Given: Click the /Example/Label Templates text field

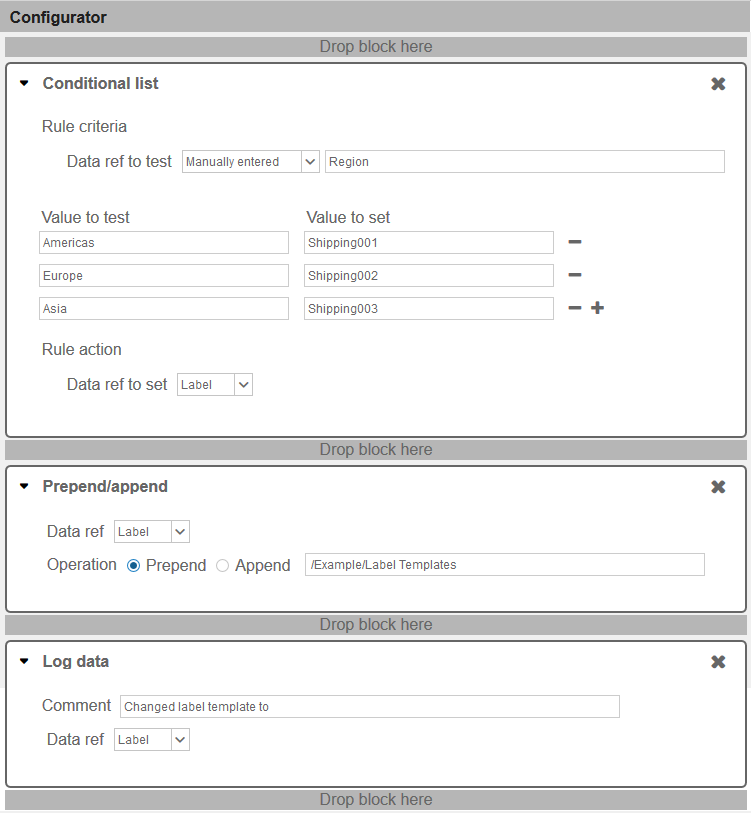Looking at the screenshot, I should pos(504,565).
